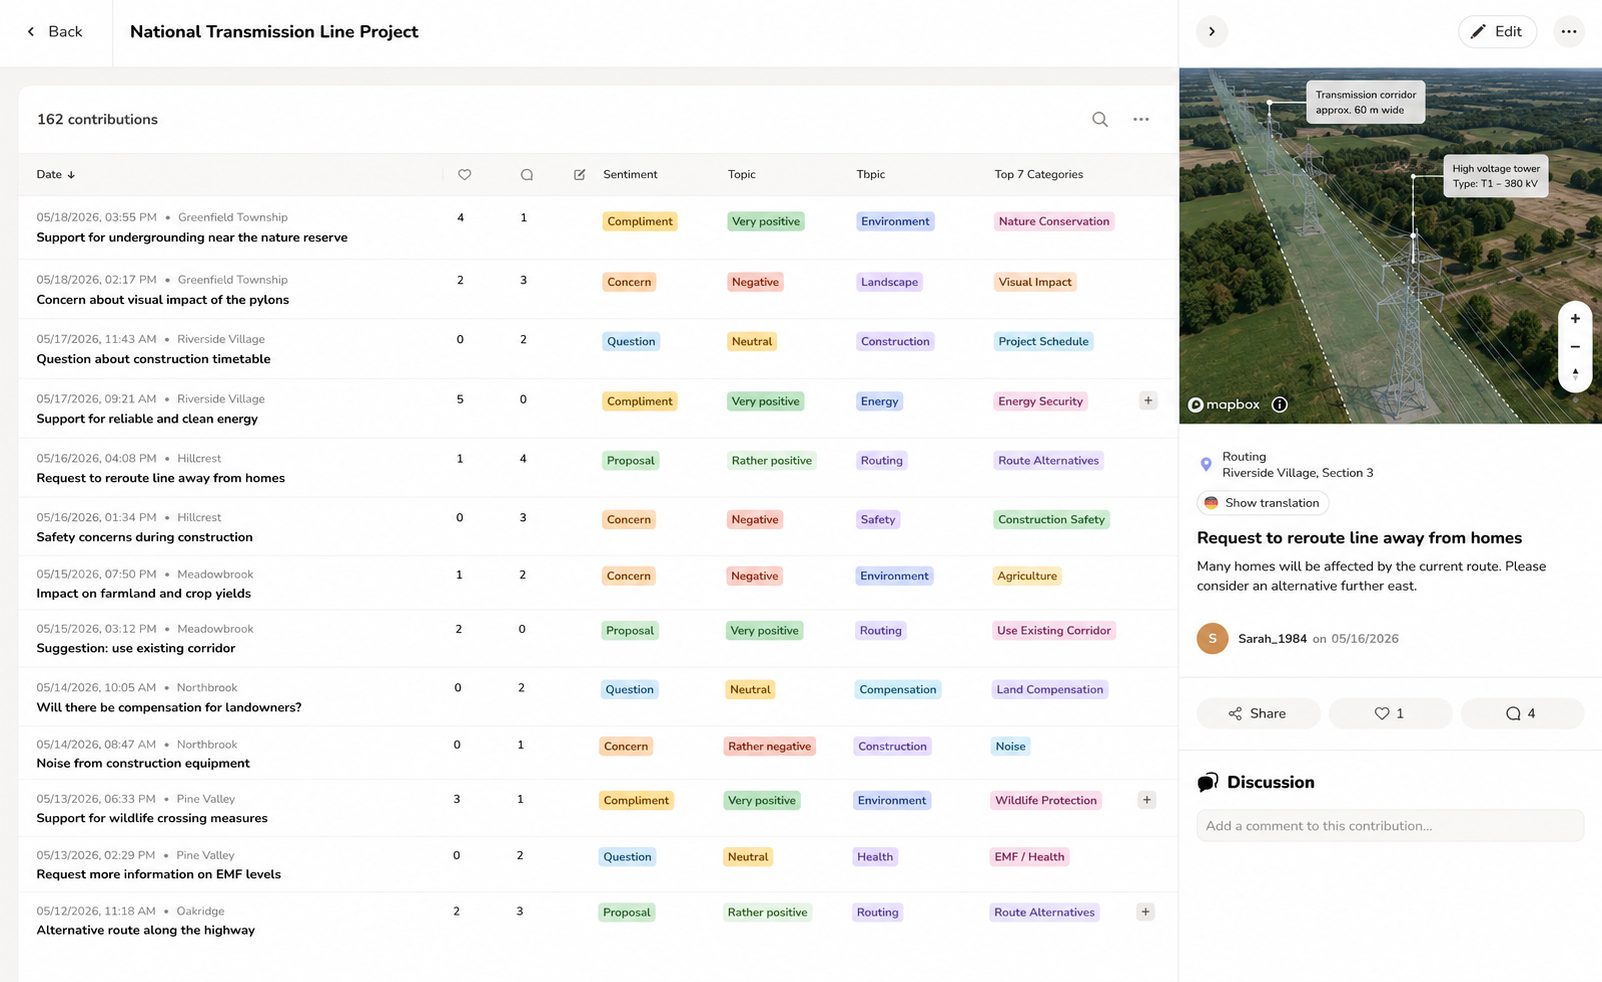Click the High voltage tower map label
This screenshot has width=1602, height=982.
click(1496, 176)
